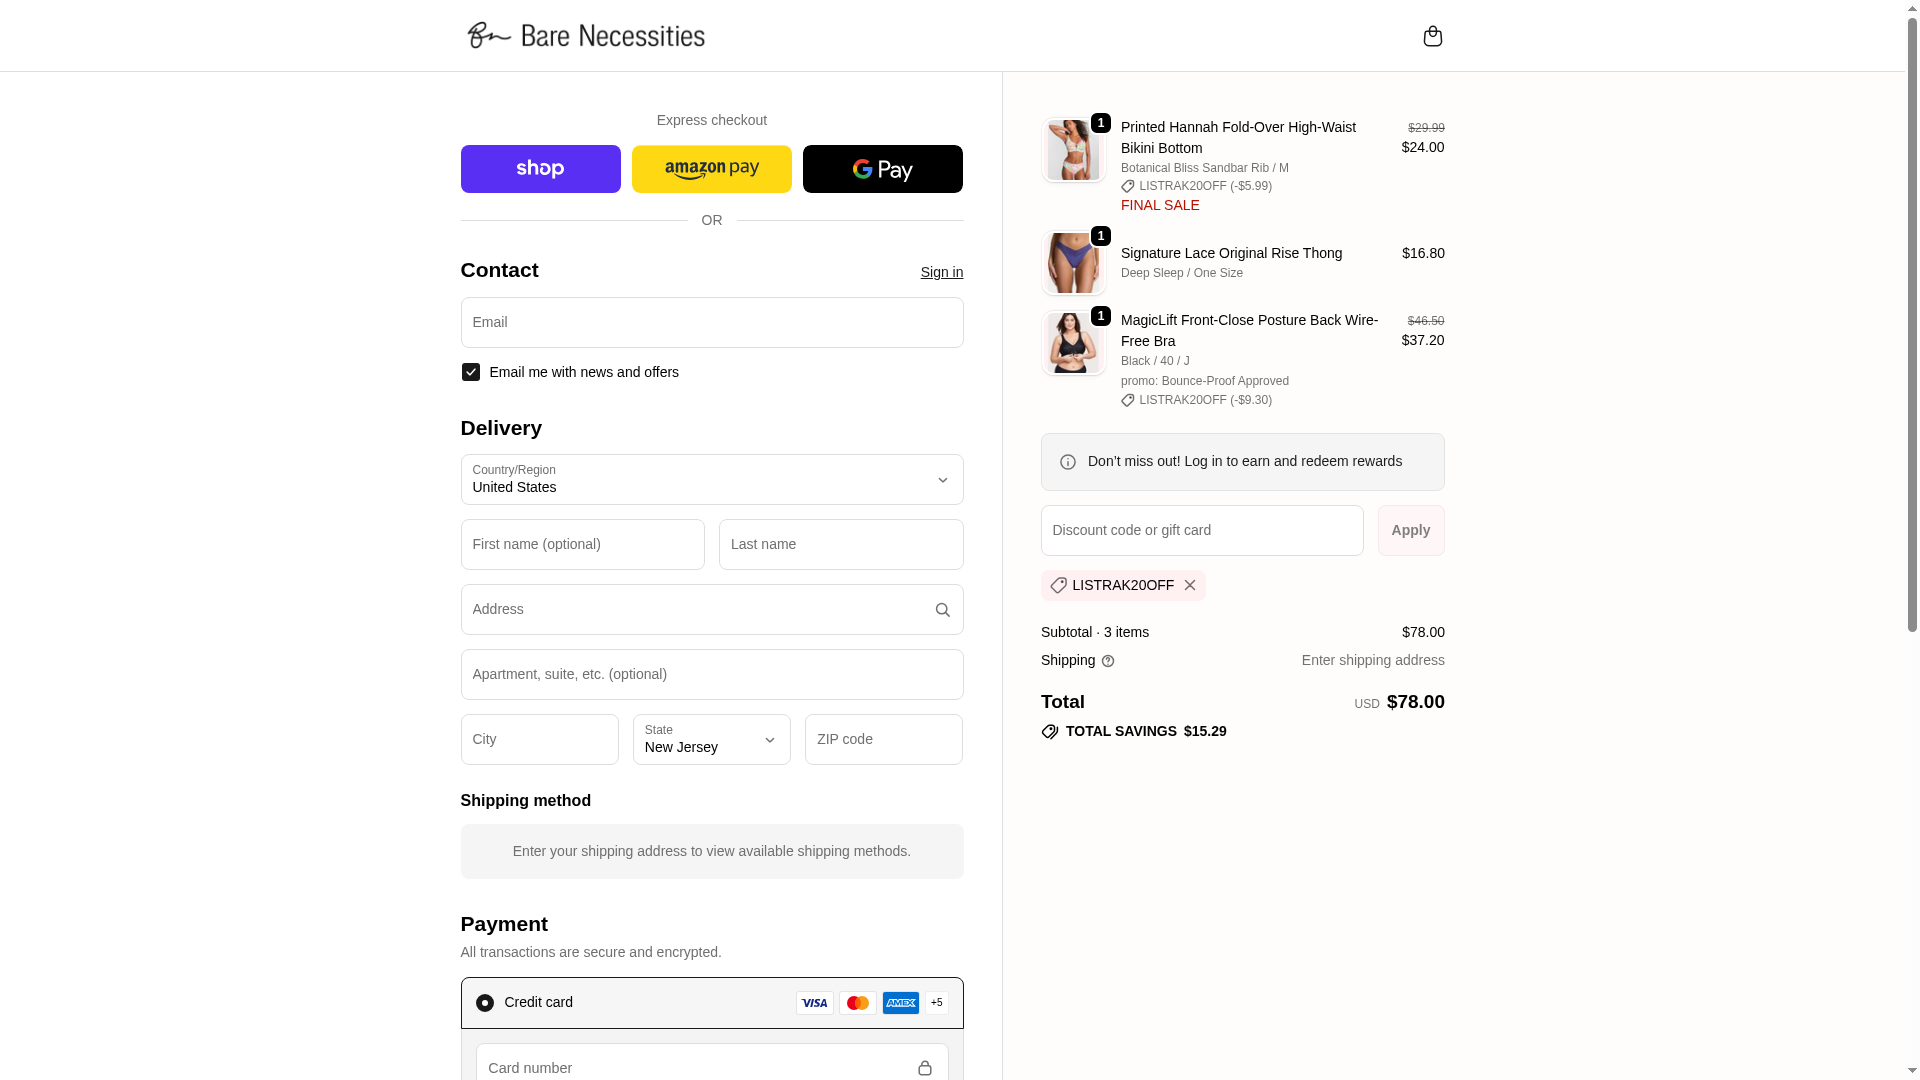Click the Discount code or gift card field

tap(1201, 531)
